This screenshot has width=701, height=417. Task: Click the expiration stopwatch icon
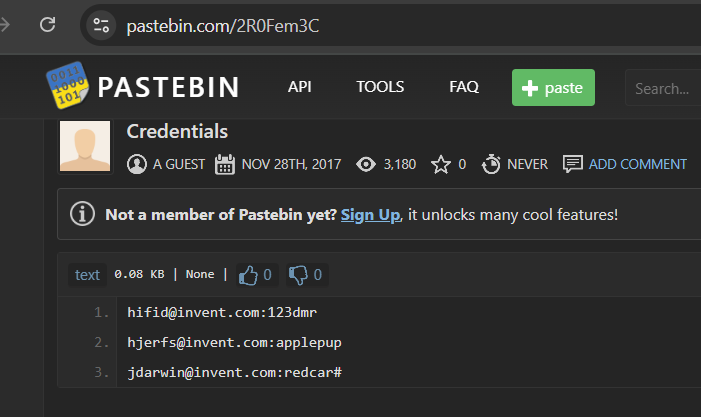pos(491,164)
